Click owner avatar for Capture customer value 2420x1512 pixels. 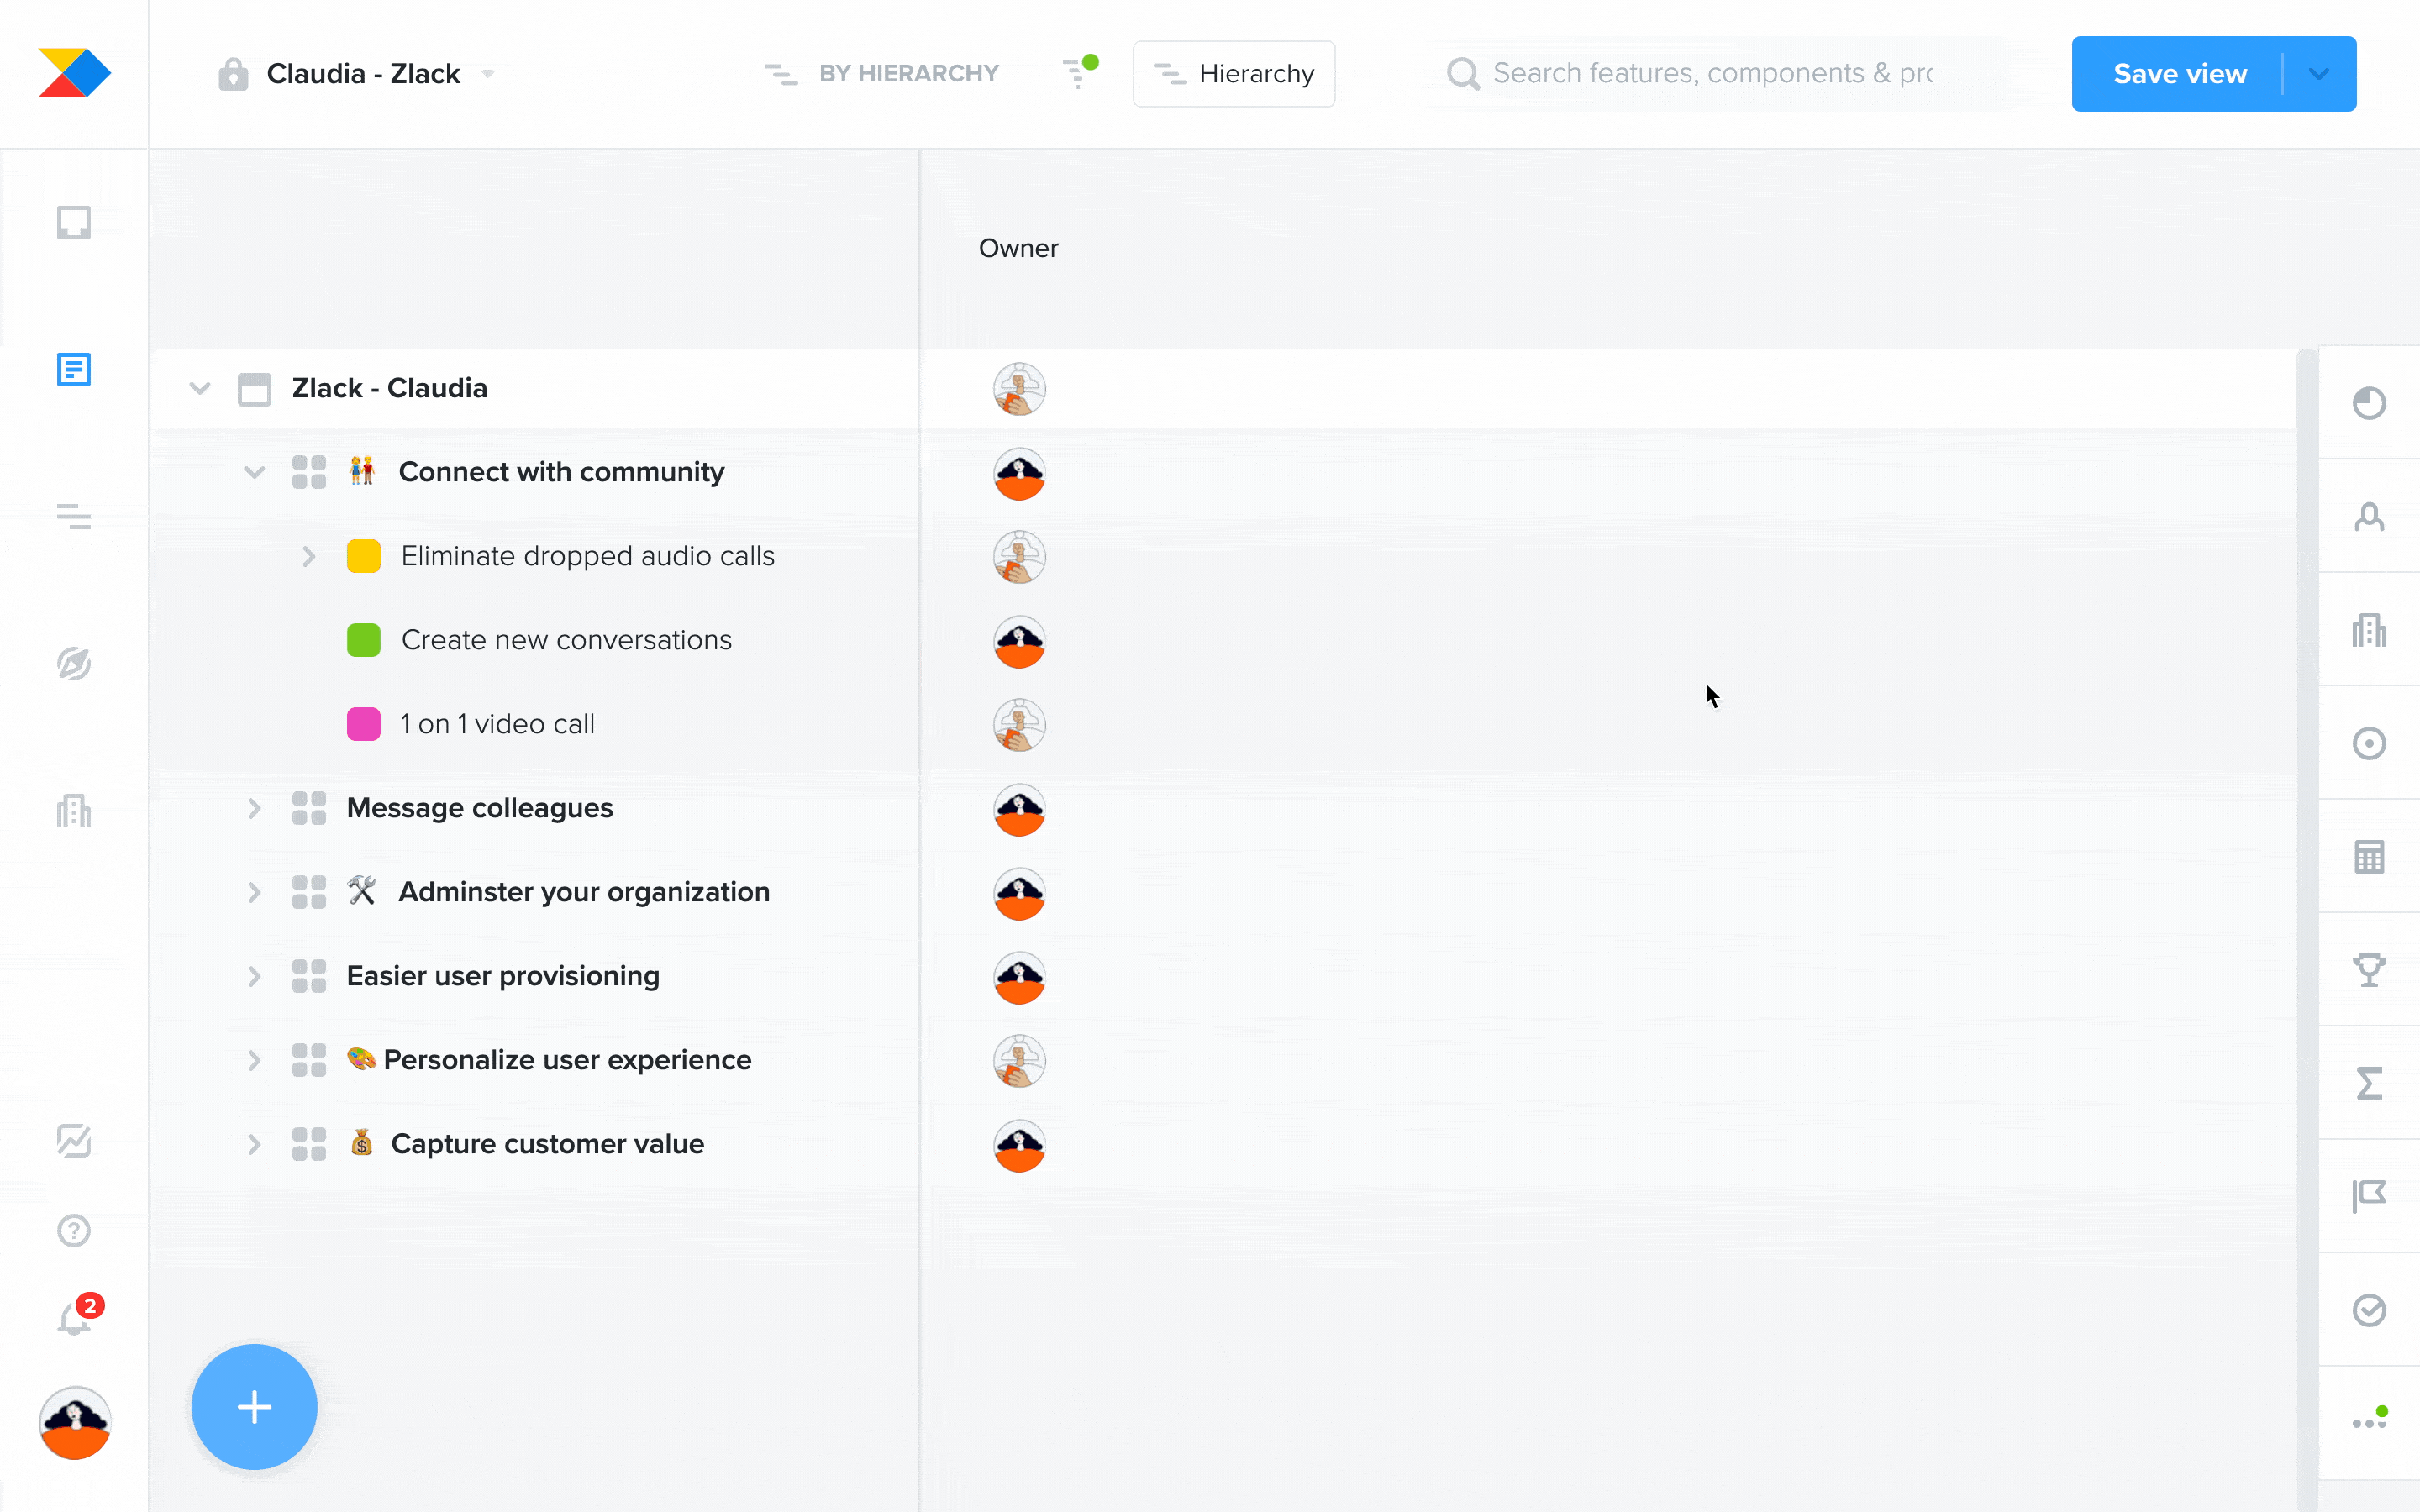1019,1145
